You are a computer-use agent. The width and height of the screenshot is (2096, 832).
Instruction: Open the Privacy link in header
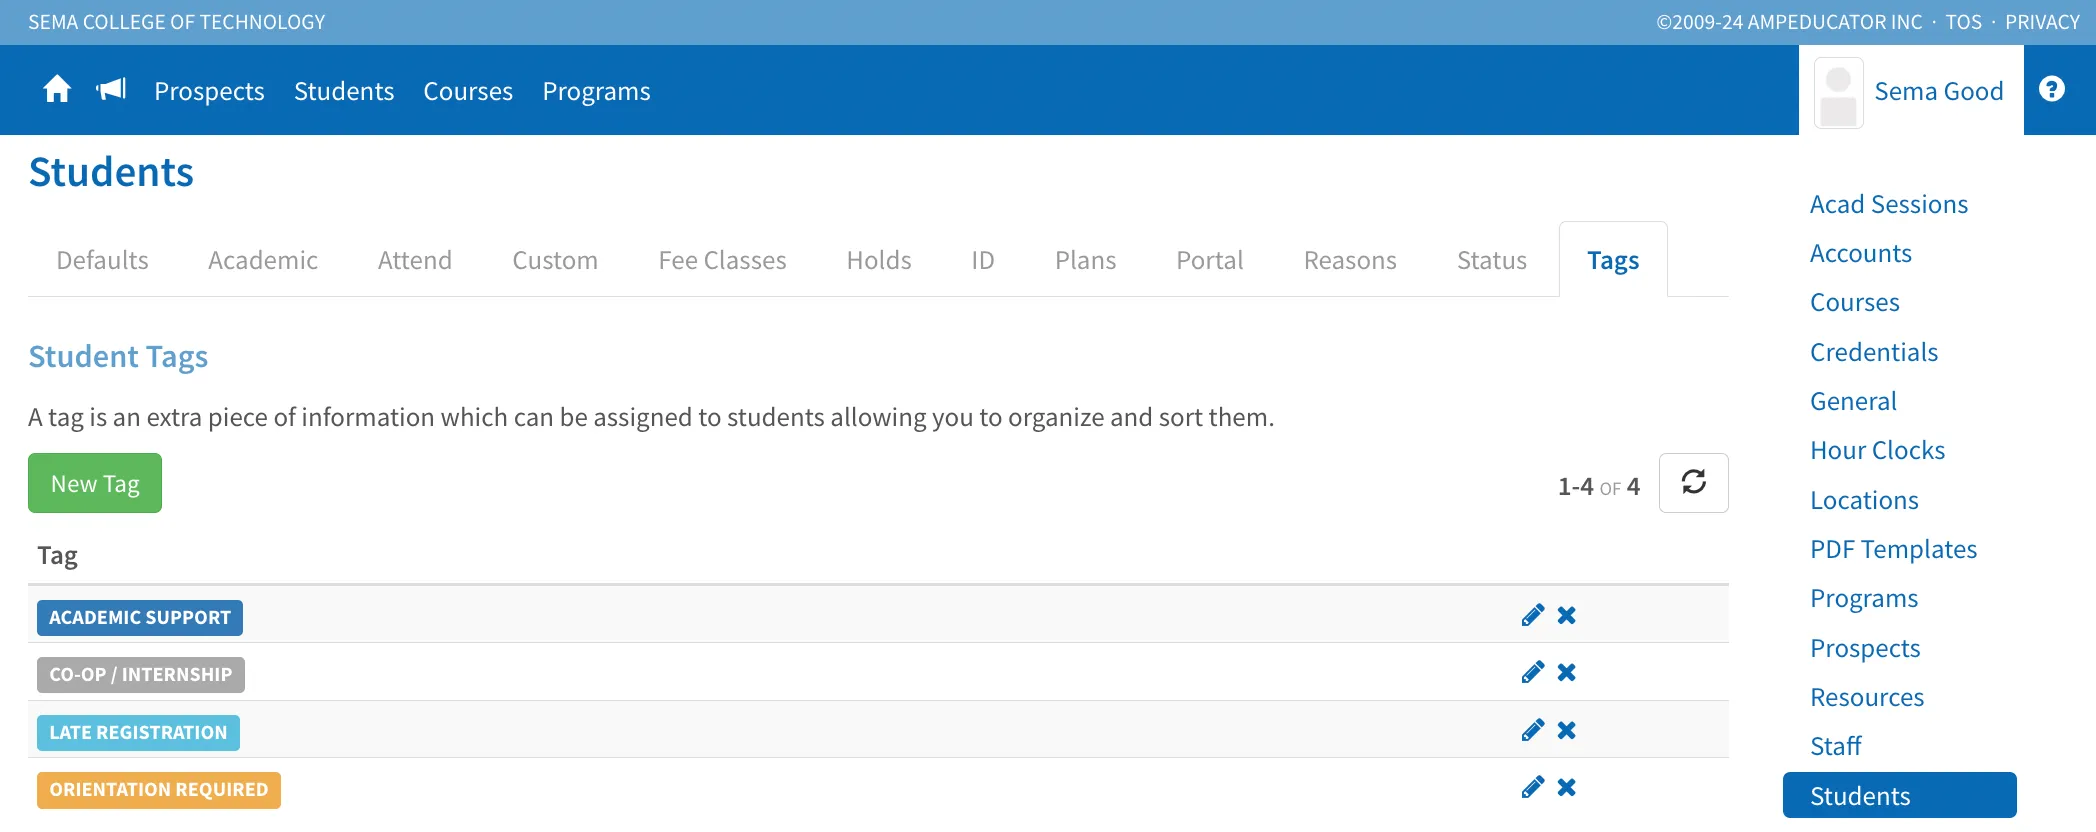click(2042, 22)
